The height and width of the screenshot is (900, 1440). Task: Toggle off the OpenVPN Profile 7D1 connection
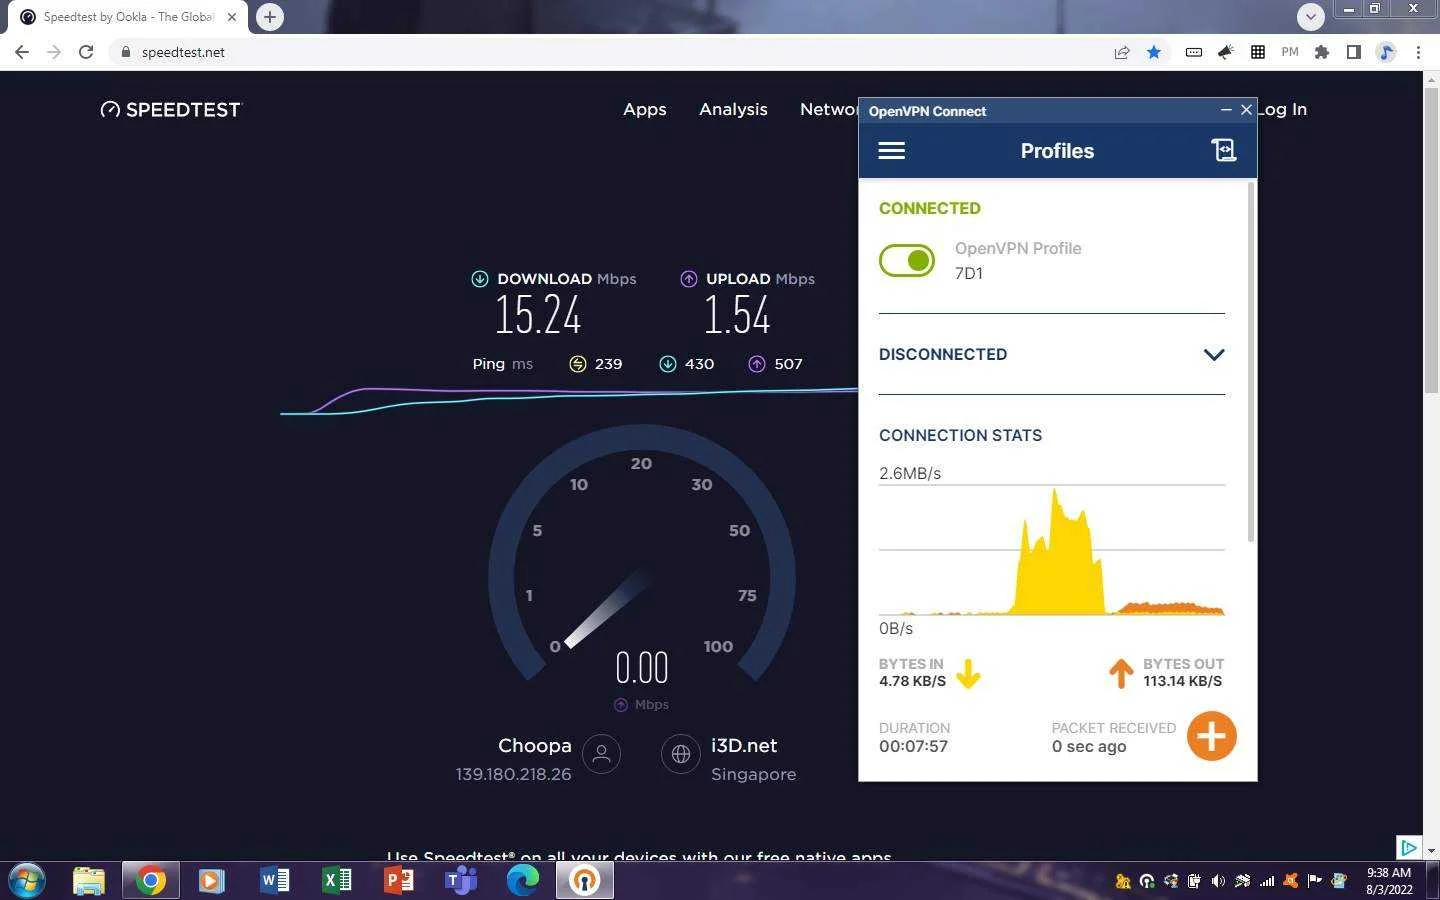click(x=907, y=261)
